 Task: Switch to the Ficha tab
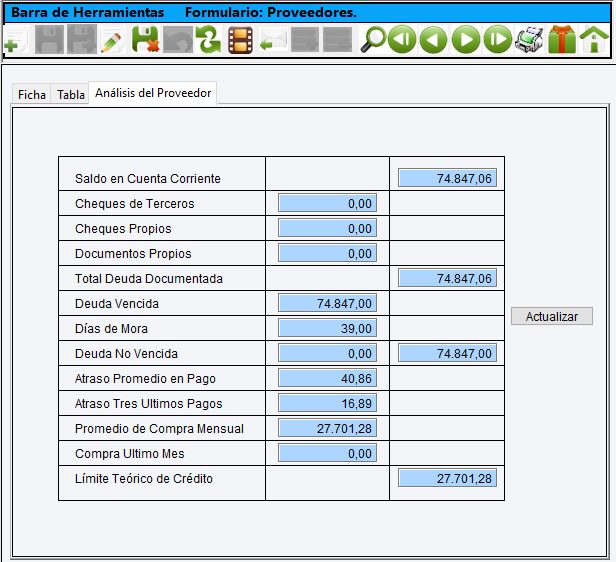coord(32,95)
